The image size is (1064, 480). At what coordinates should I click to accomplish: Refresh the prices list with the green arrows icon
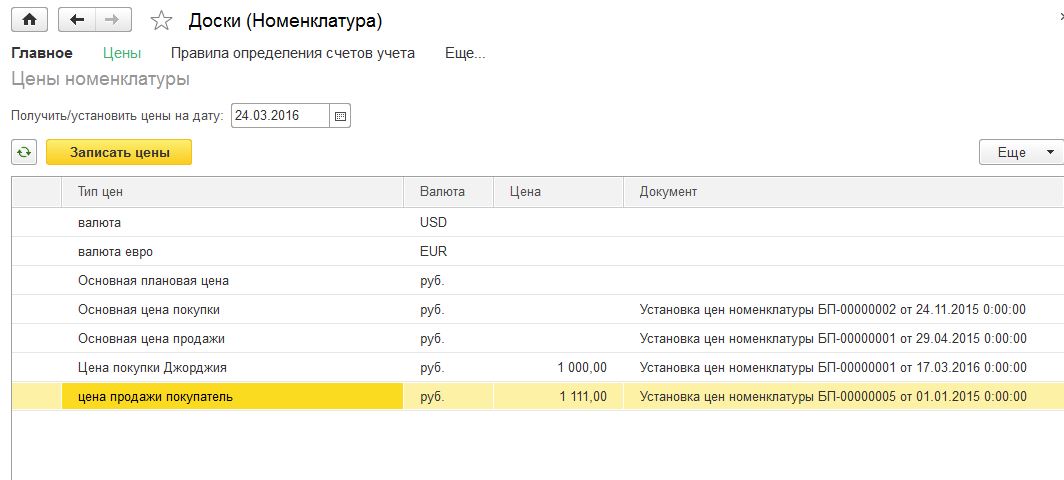24,152
